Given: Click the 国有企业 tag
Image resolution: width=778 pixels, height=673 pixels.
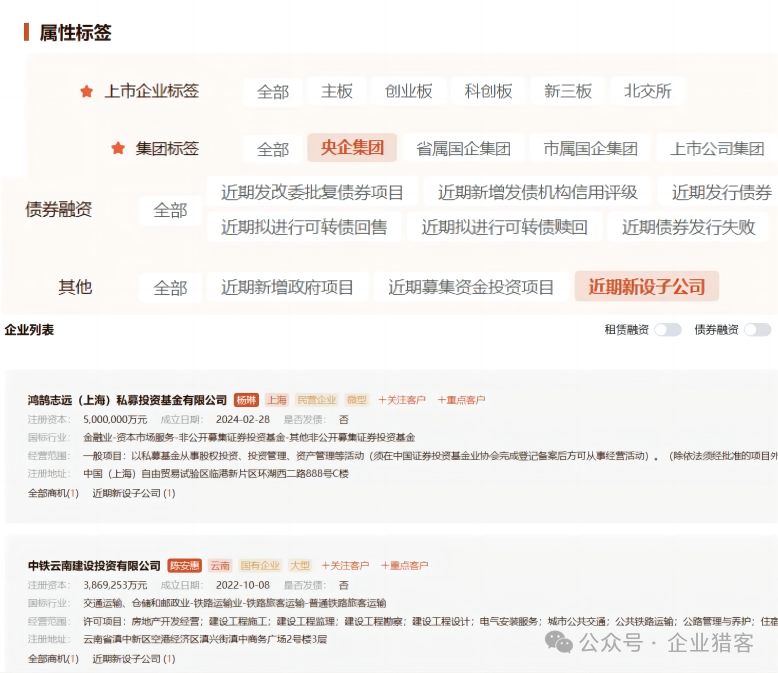Looking at the screenshot, I should (260, 566).
